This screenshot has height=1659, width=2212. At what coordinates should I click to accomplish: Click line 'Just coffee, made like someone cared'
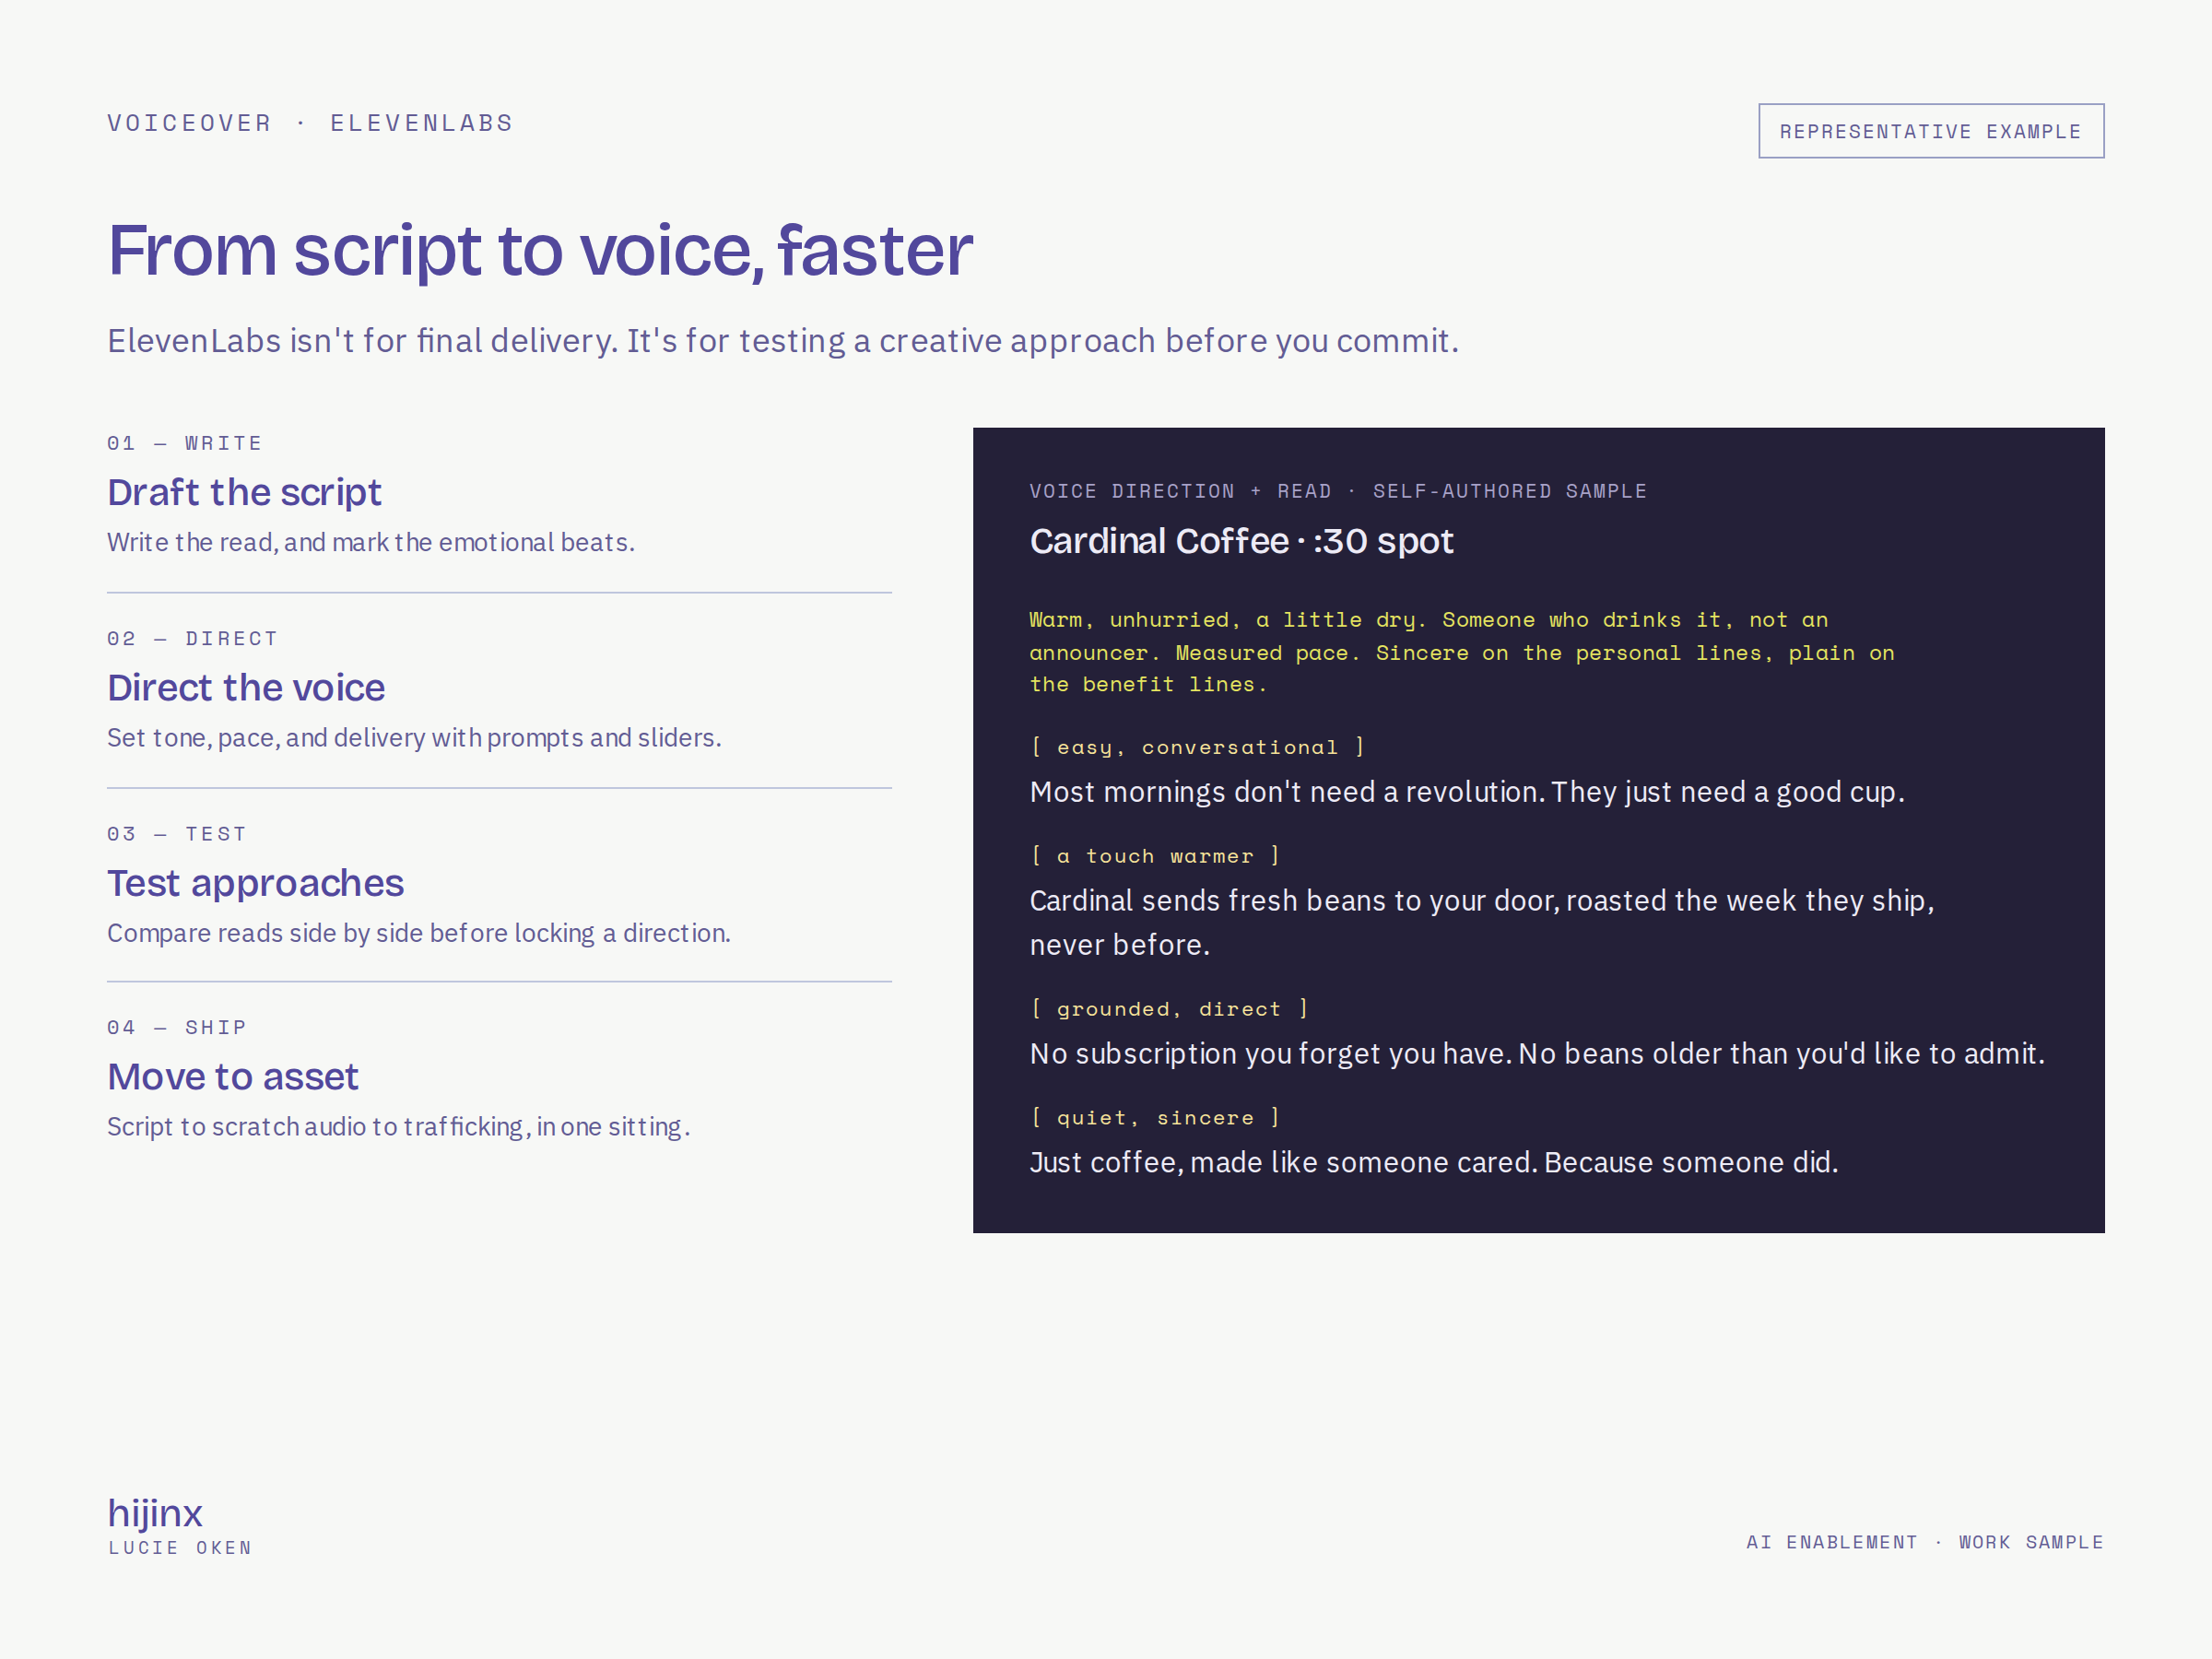(1434, 1162)
